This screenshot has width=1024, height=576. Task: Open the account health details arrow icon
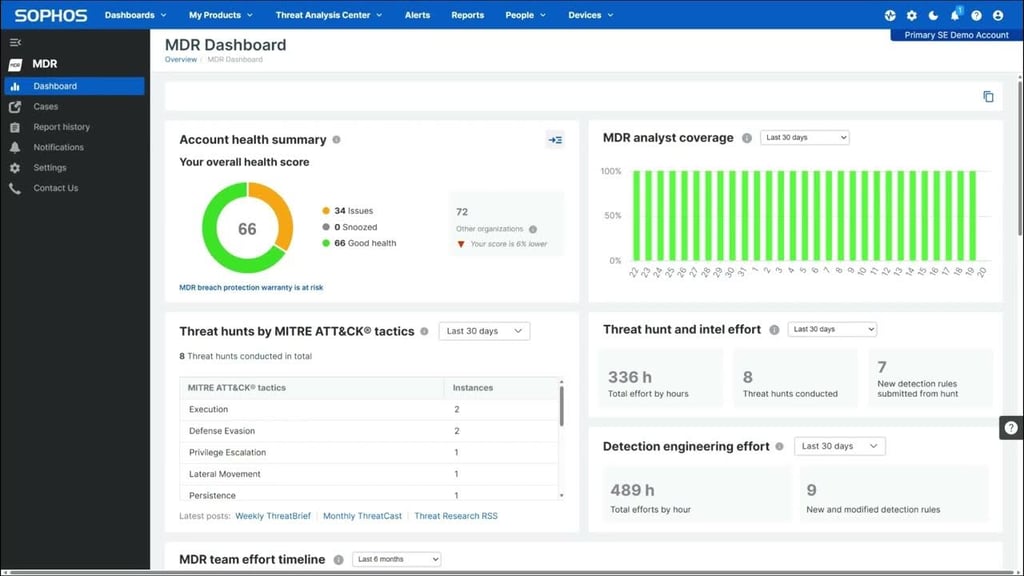point(555,140)
